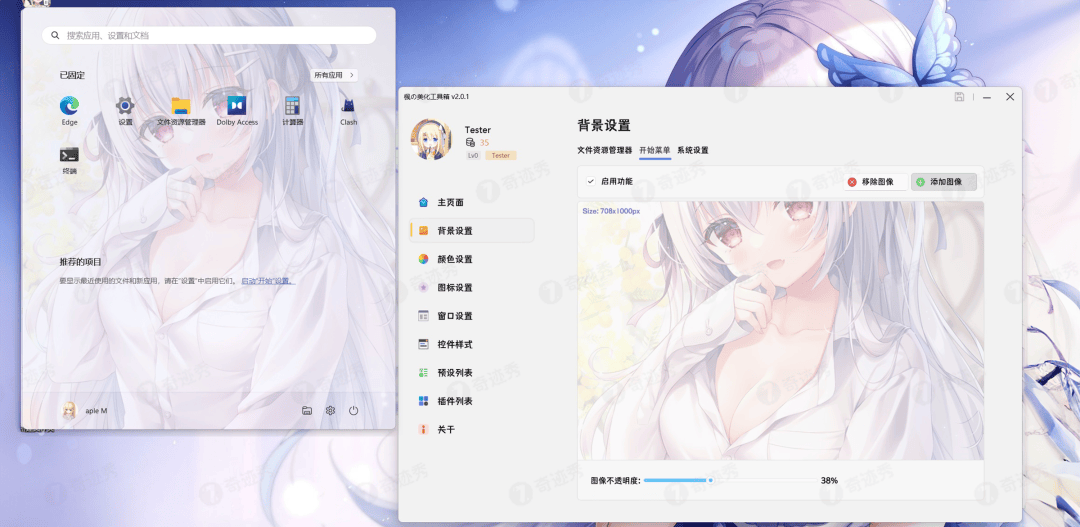
Task: Switch to 文件资源管理器 tab
Action: click(x=604, y=150)
